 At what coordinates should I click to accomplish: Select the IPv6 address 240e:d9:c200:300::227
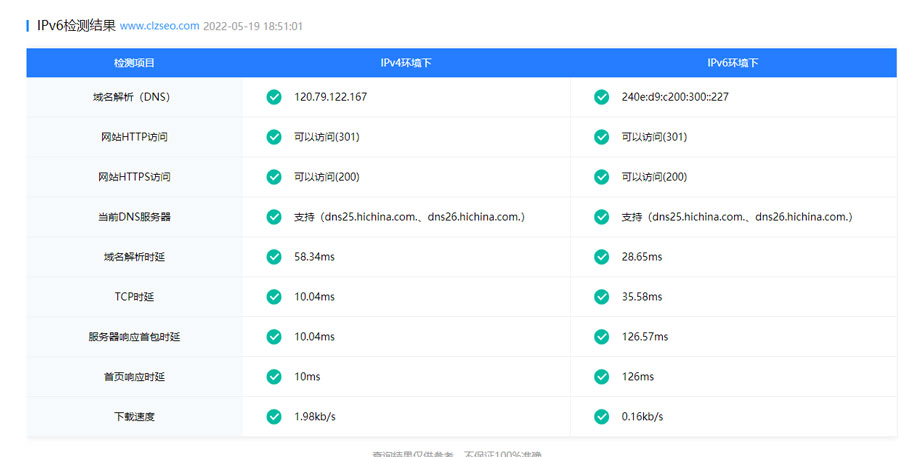[674, 97]
